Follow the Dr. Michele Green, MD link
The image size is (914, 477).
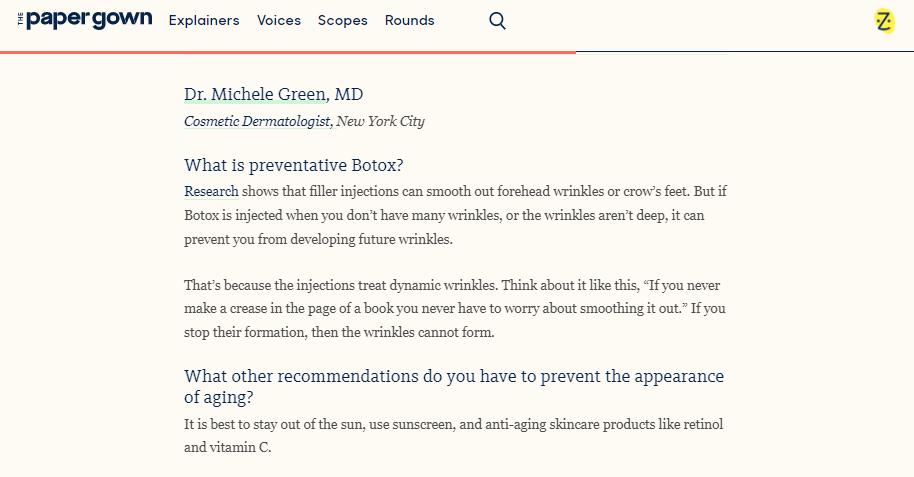[x=273, y=94]
